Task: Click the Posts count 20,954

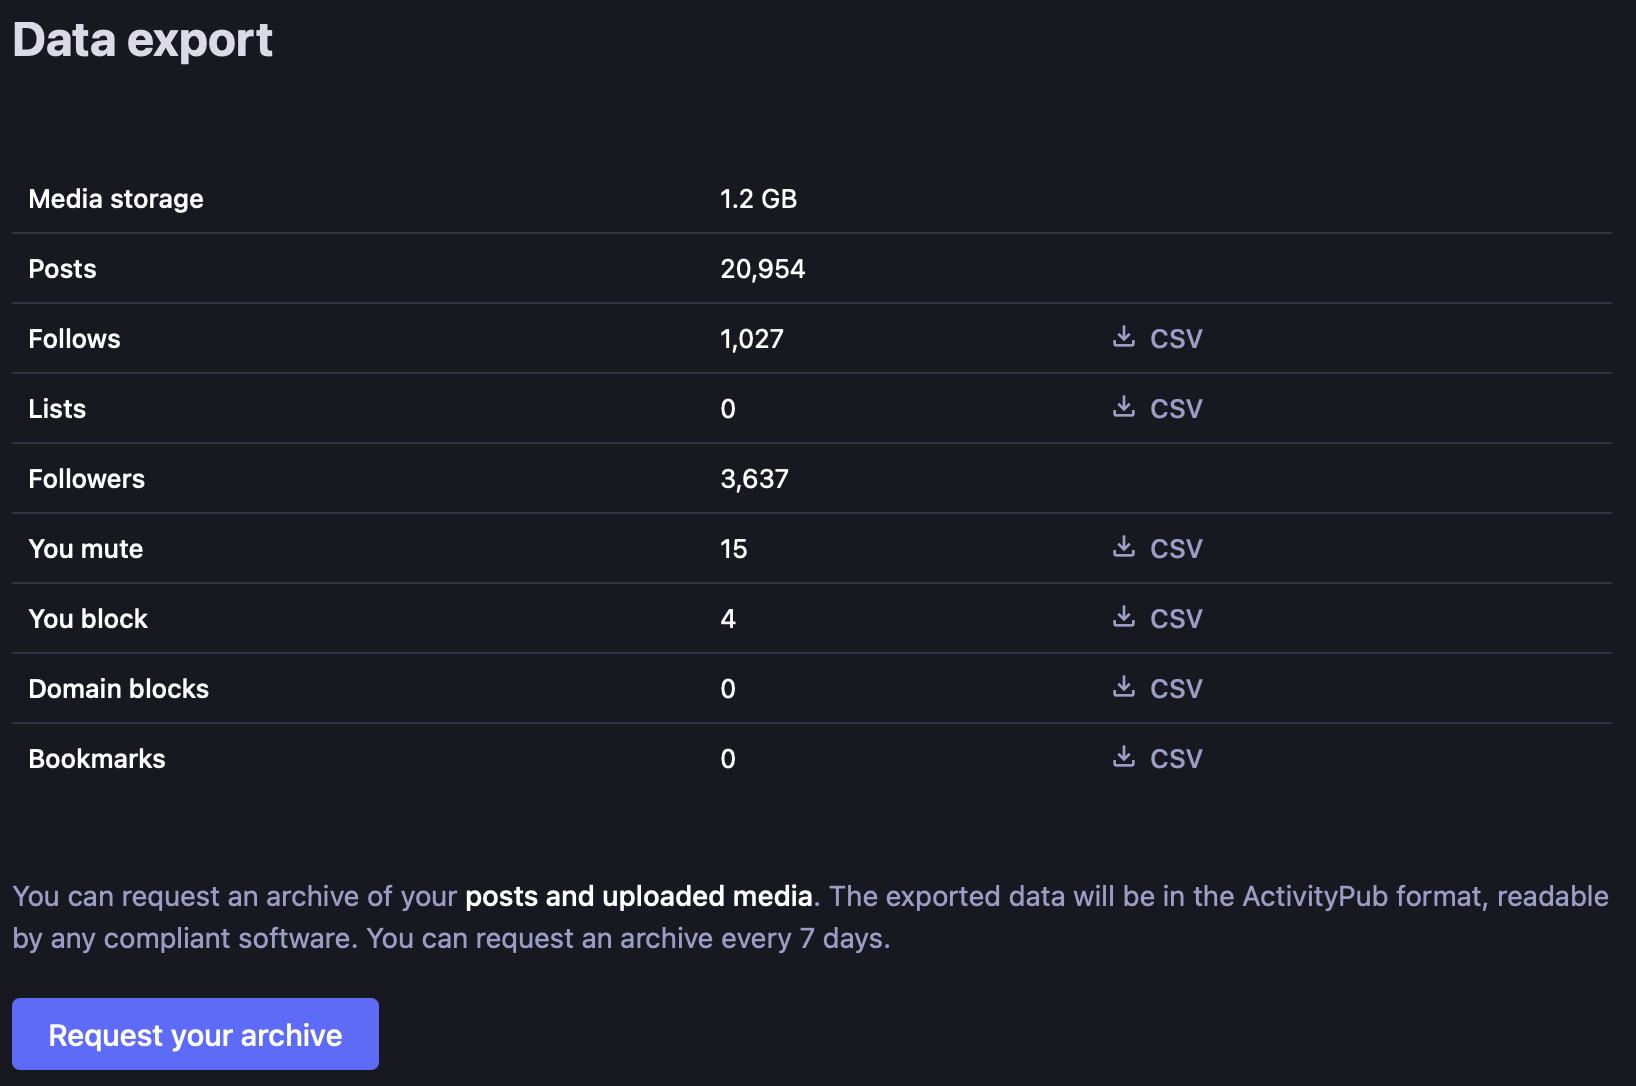Action: tap(763, 269)
